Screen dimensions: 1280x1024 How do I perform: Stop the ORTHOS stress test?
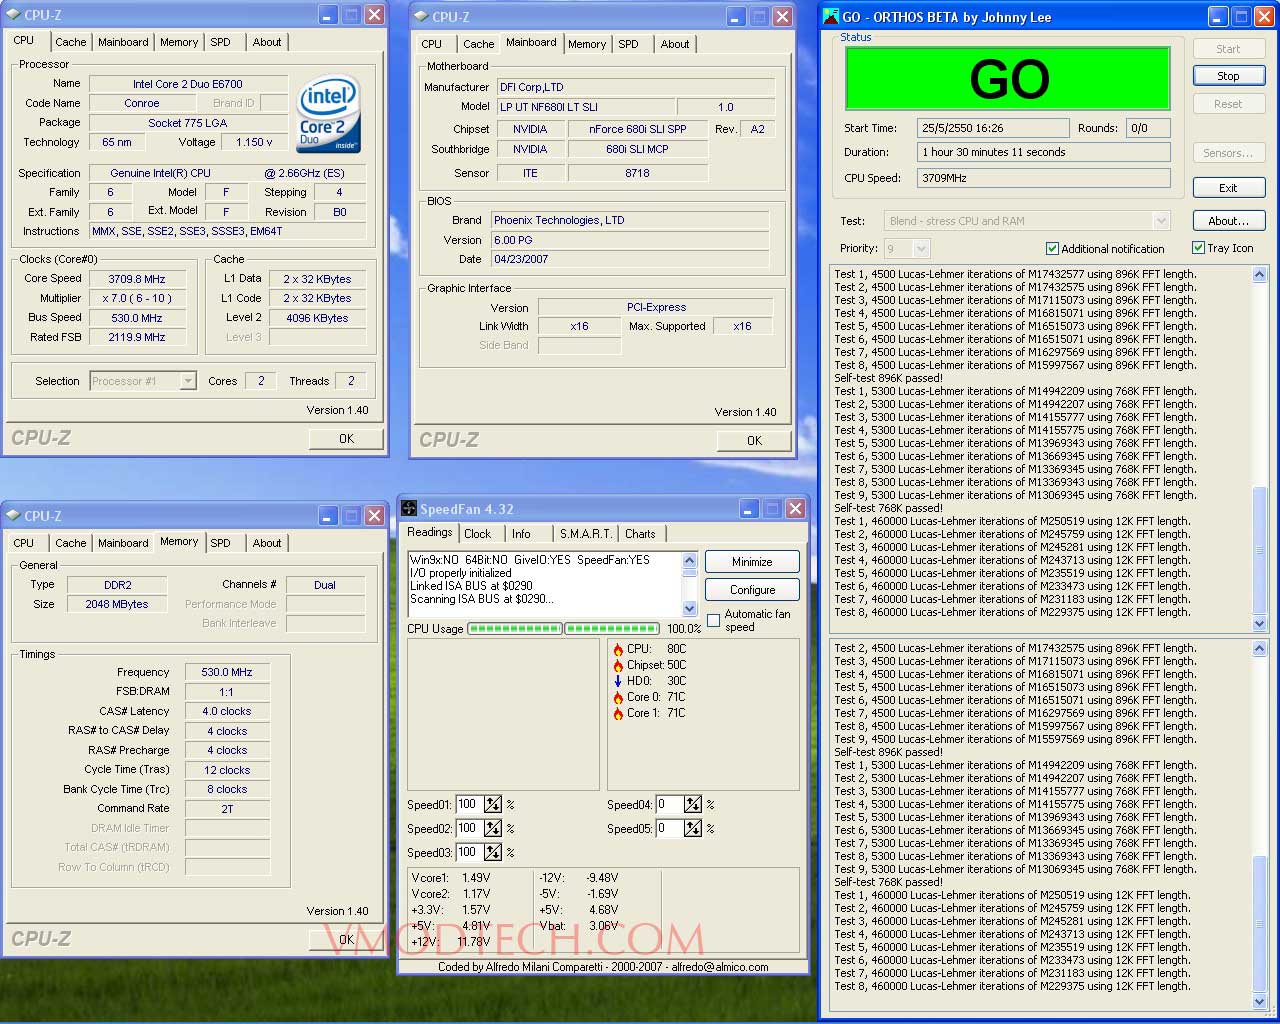tap(1228, 76)
